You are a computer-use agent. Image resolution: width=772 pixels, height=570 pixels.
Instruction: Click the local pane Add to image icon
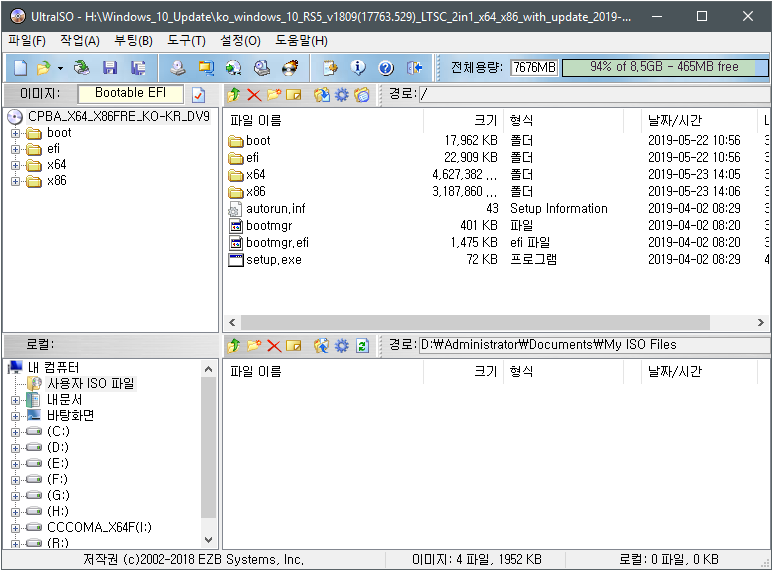click(x=322, y=346)
